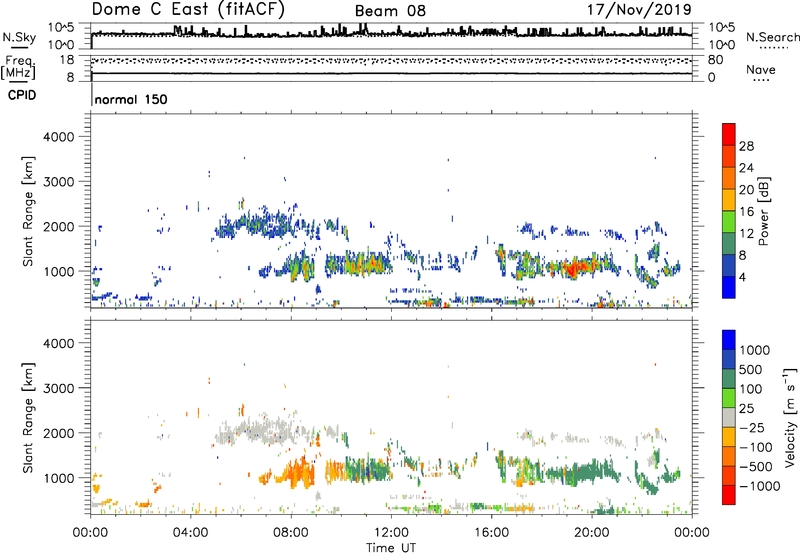Click the frequency panel right-axis label '80'
This screenshot has width=800, height=554.
[715, 60]
